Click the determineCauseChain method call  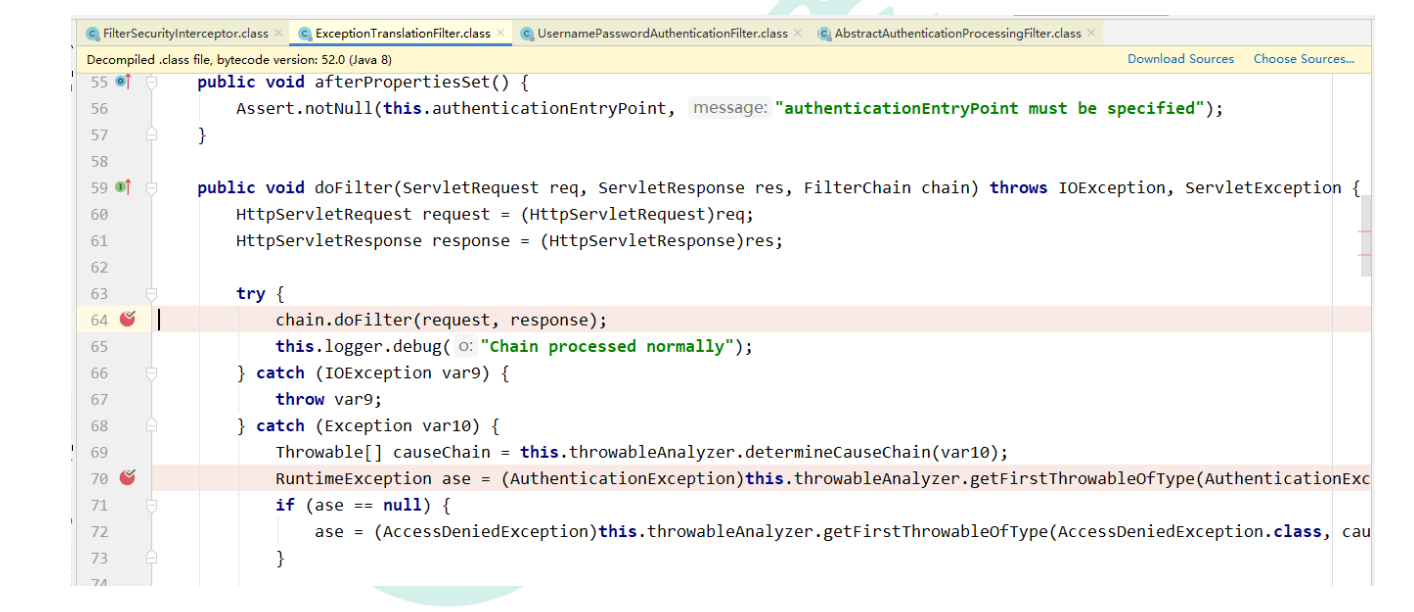pyautogui.click(x=837, y=452)
